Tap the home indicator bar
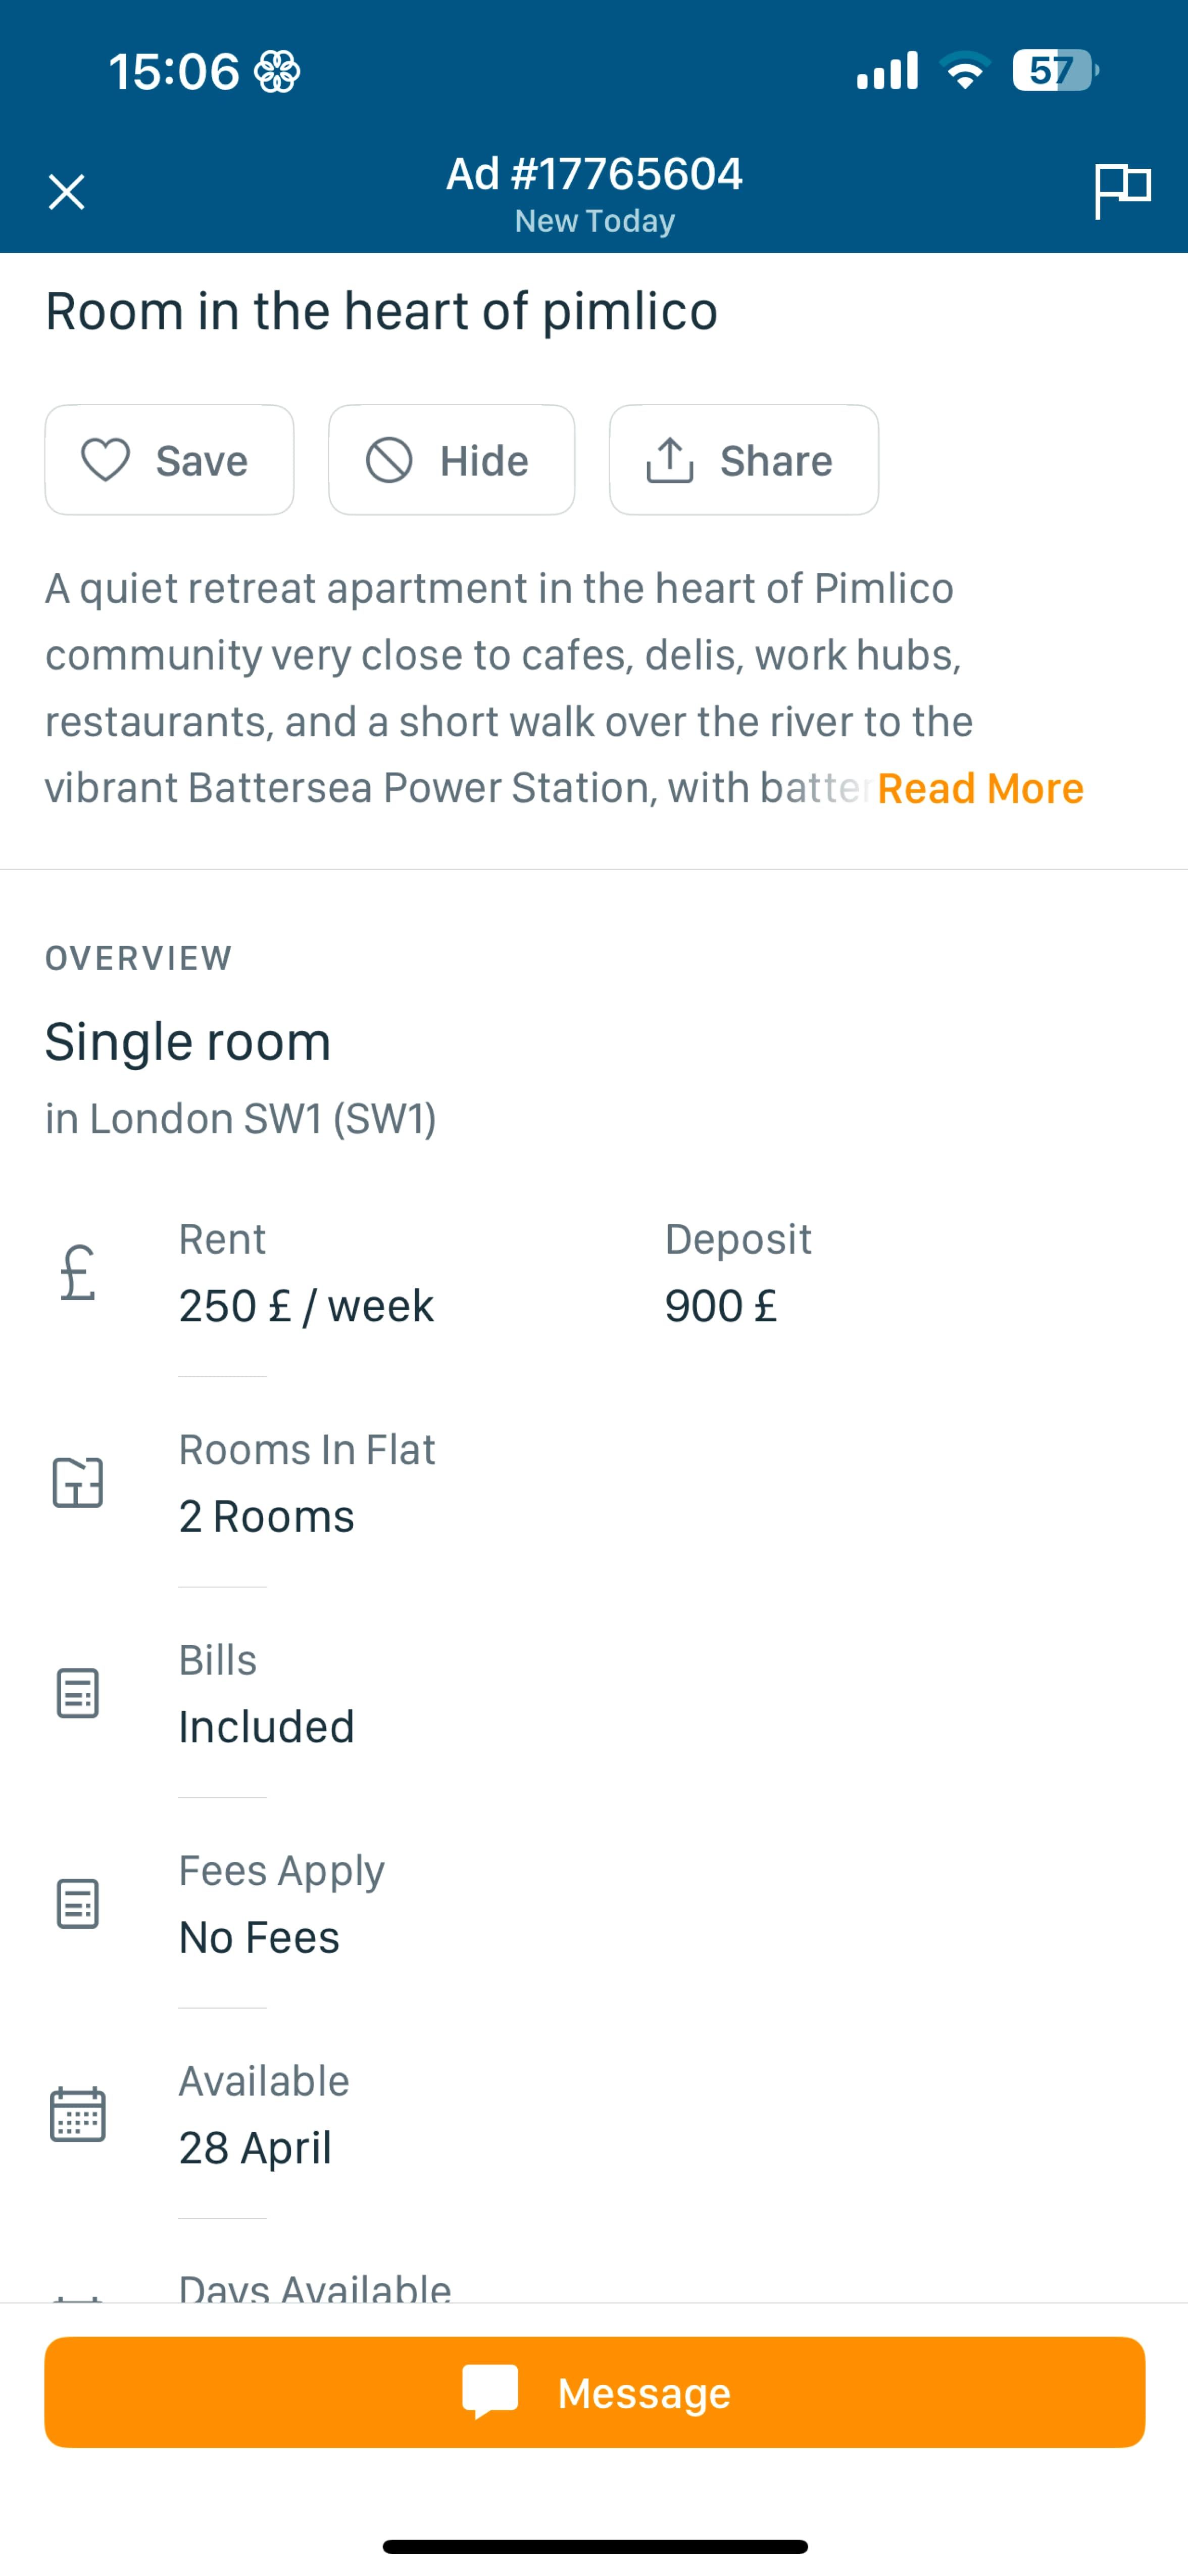The width and height of the screenshot is (1188, 2576). click(x=594, y=2546)
